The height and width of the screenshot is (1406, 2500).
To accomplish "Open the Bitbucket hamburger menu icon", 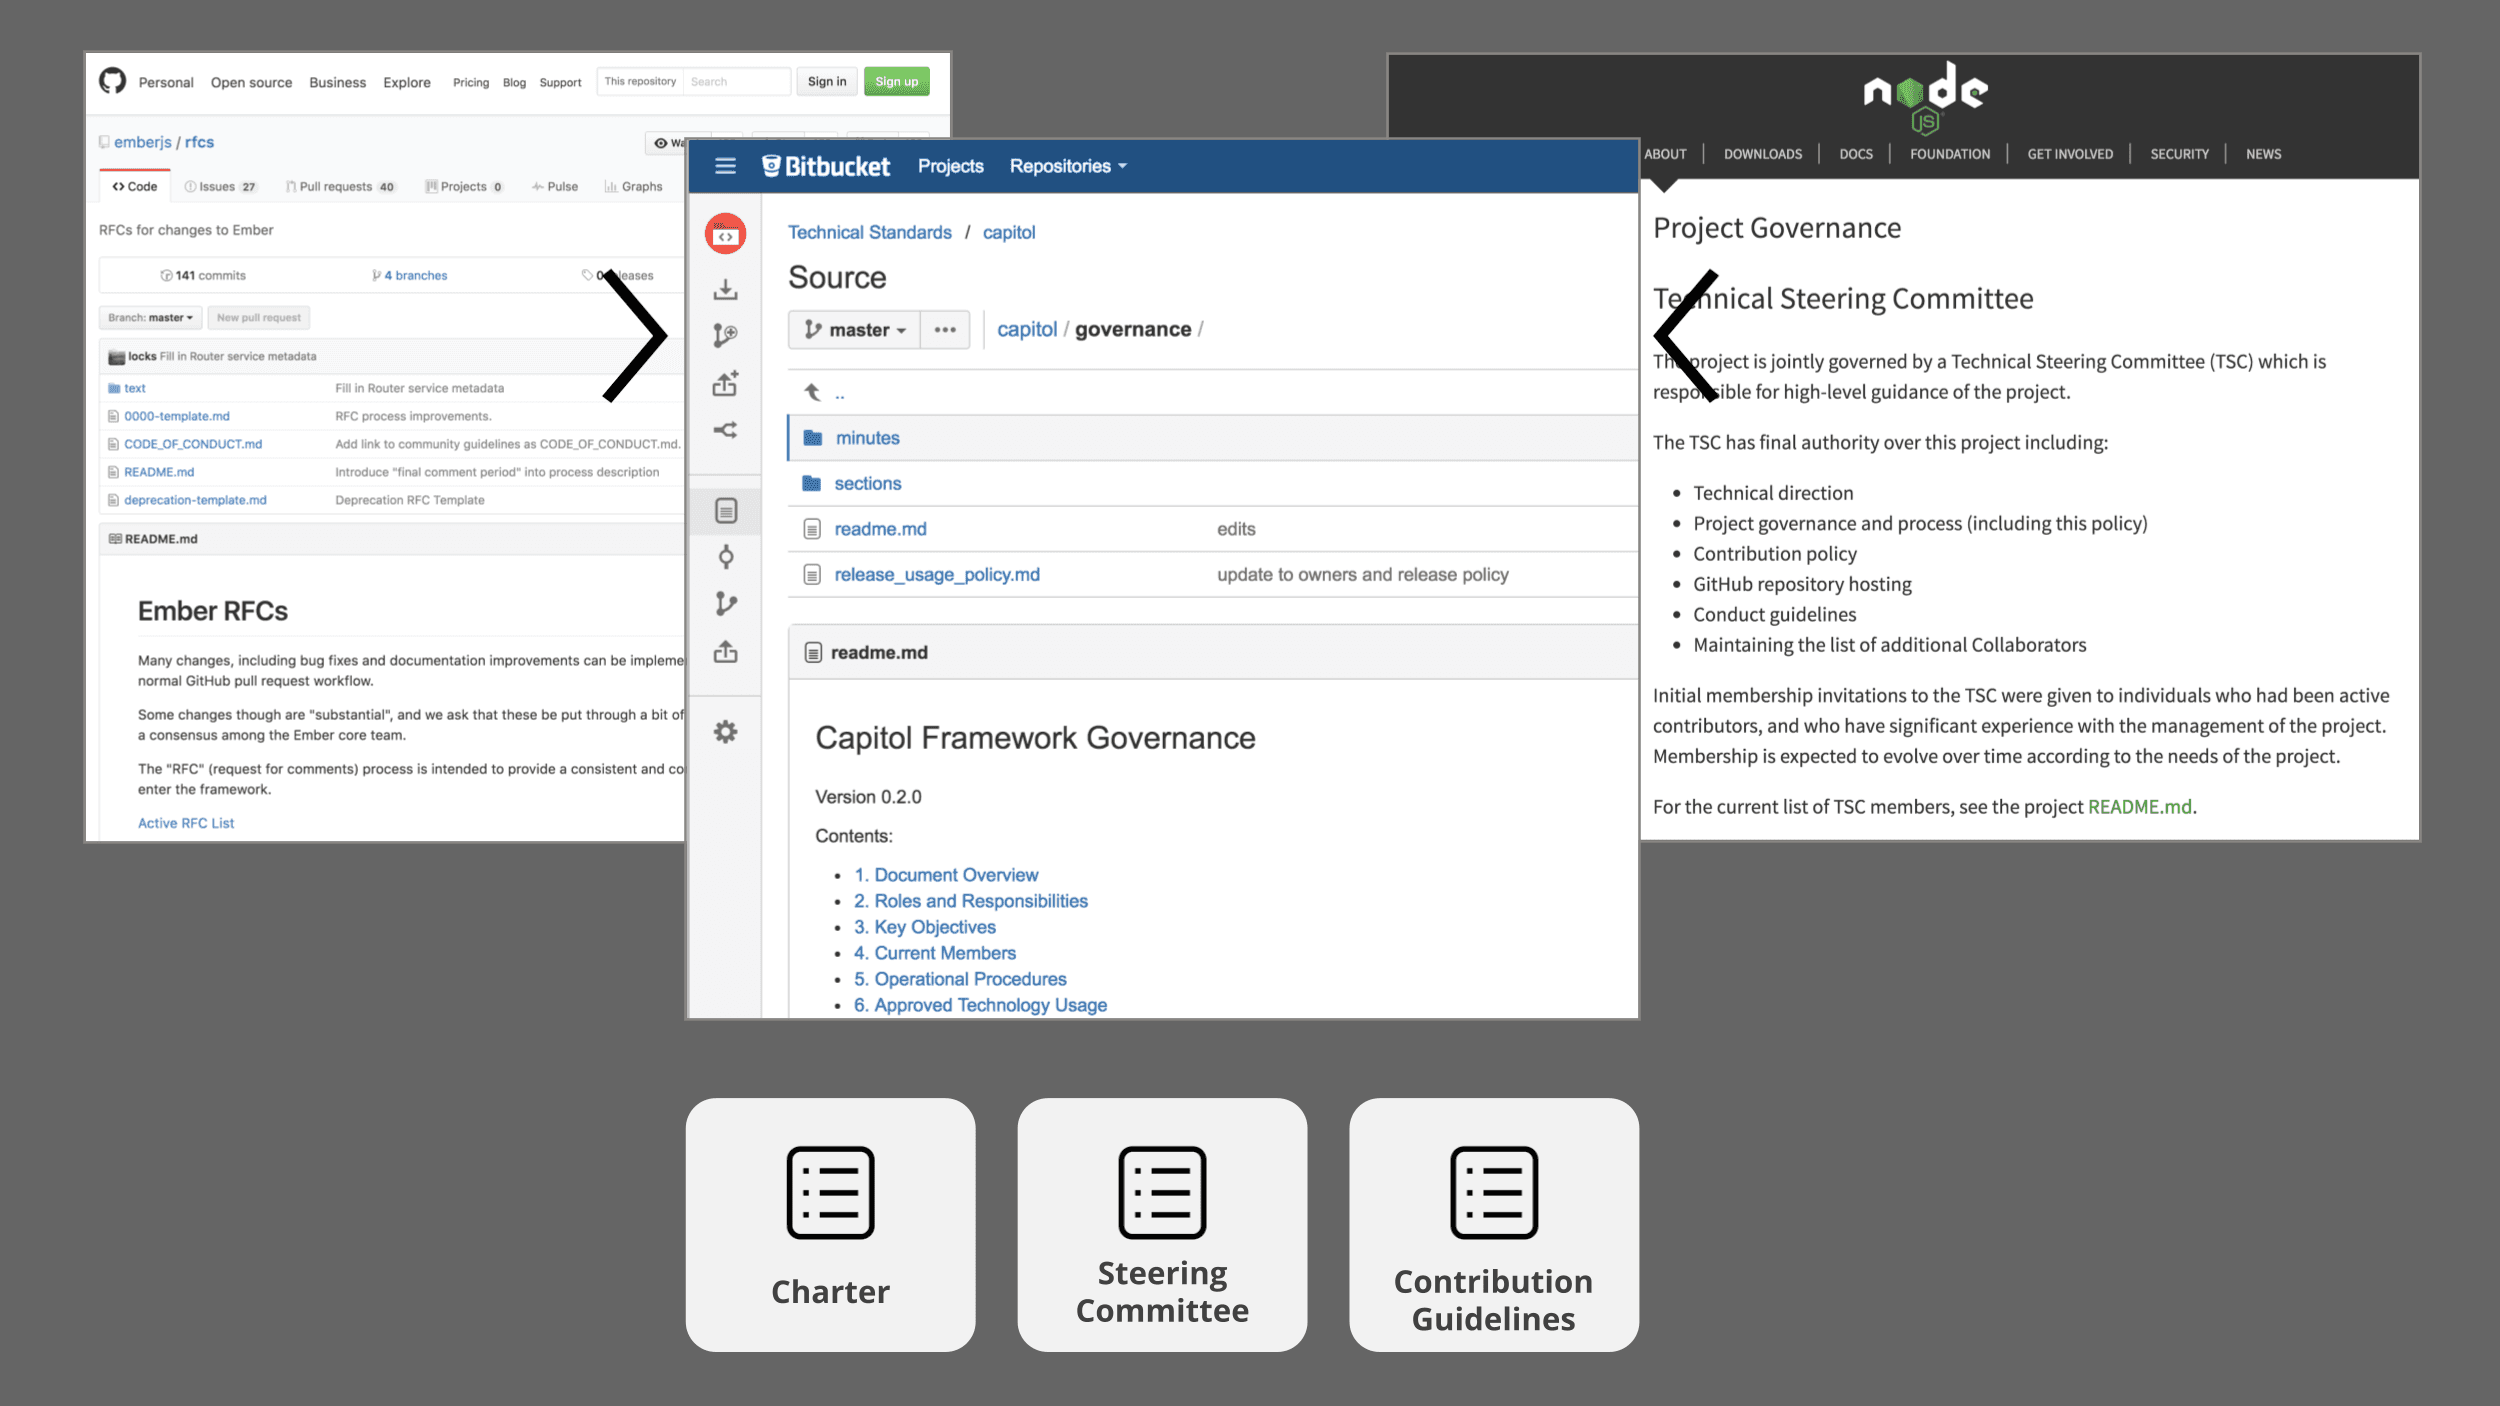I will coord(725,166).
